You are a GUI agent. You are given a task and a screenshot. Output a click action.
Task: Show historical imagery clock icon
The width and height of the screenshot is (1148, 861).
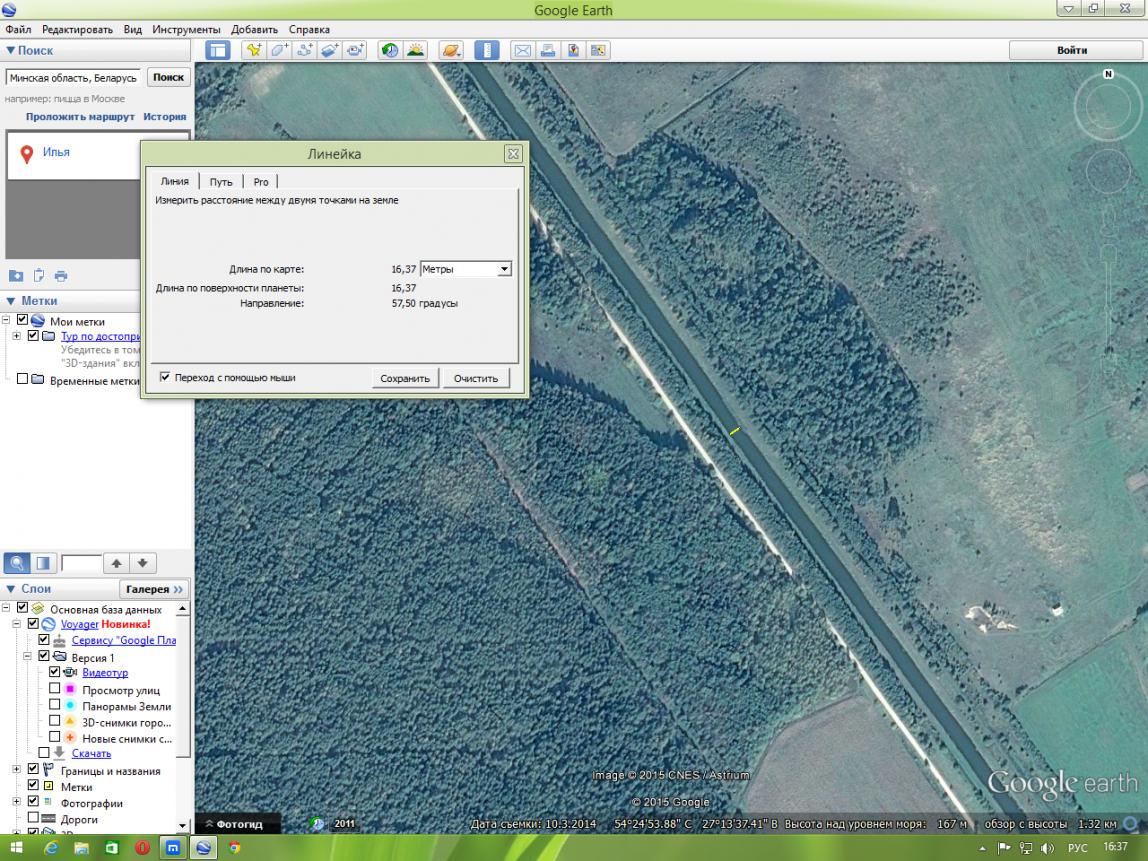[x=390, y=51]
